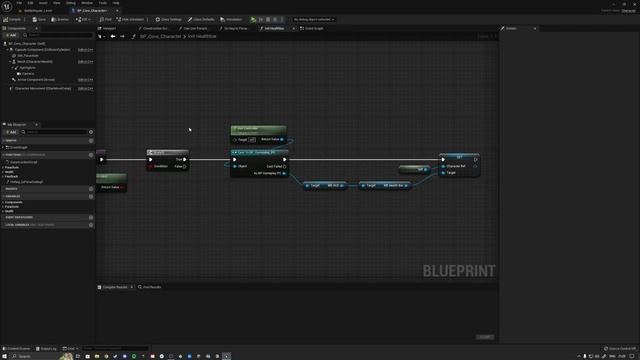The height and width of the screenshot is (360, 640).
Task: Switch to the Compiler Results tab
Action: [x=115, y=287]
